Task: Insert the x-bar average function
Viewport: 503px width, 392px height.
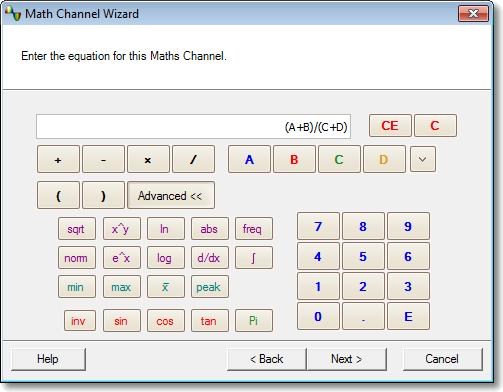Action: point(166,287)
